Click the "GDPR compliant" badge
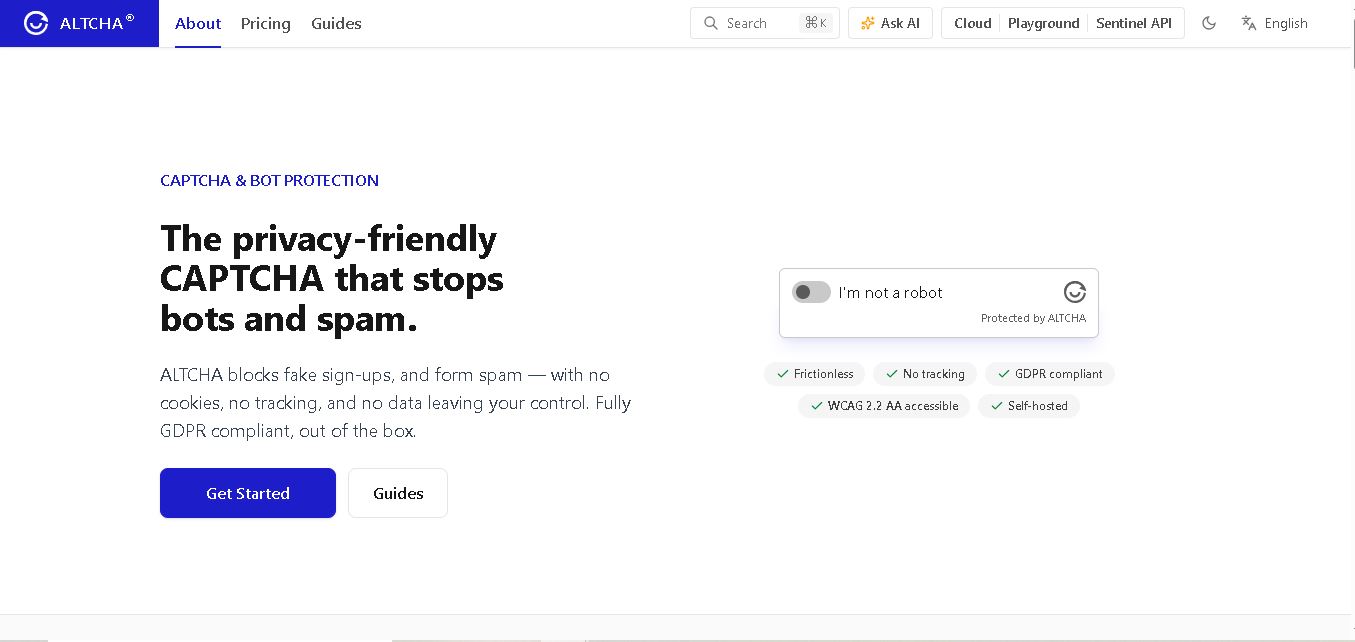The width and height of the screenshot is (1355, 642). pos(1049,374)
